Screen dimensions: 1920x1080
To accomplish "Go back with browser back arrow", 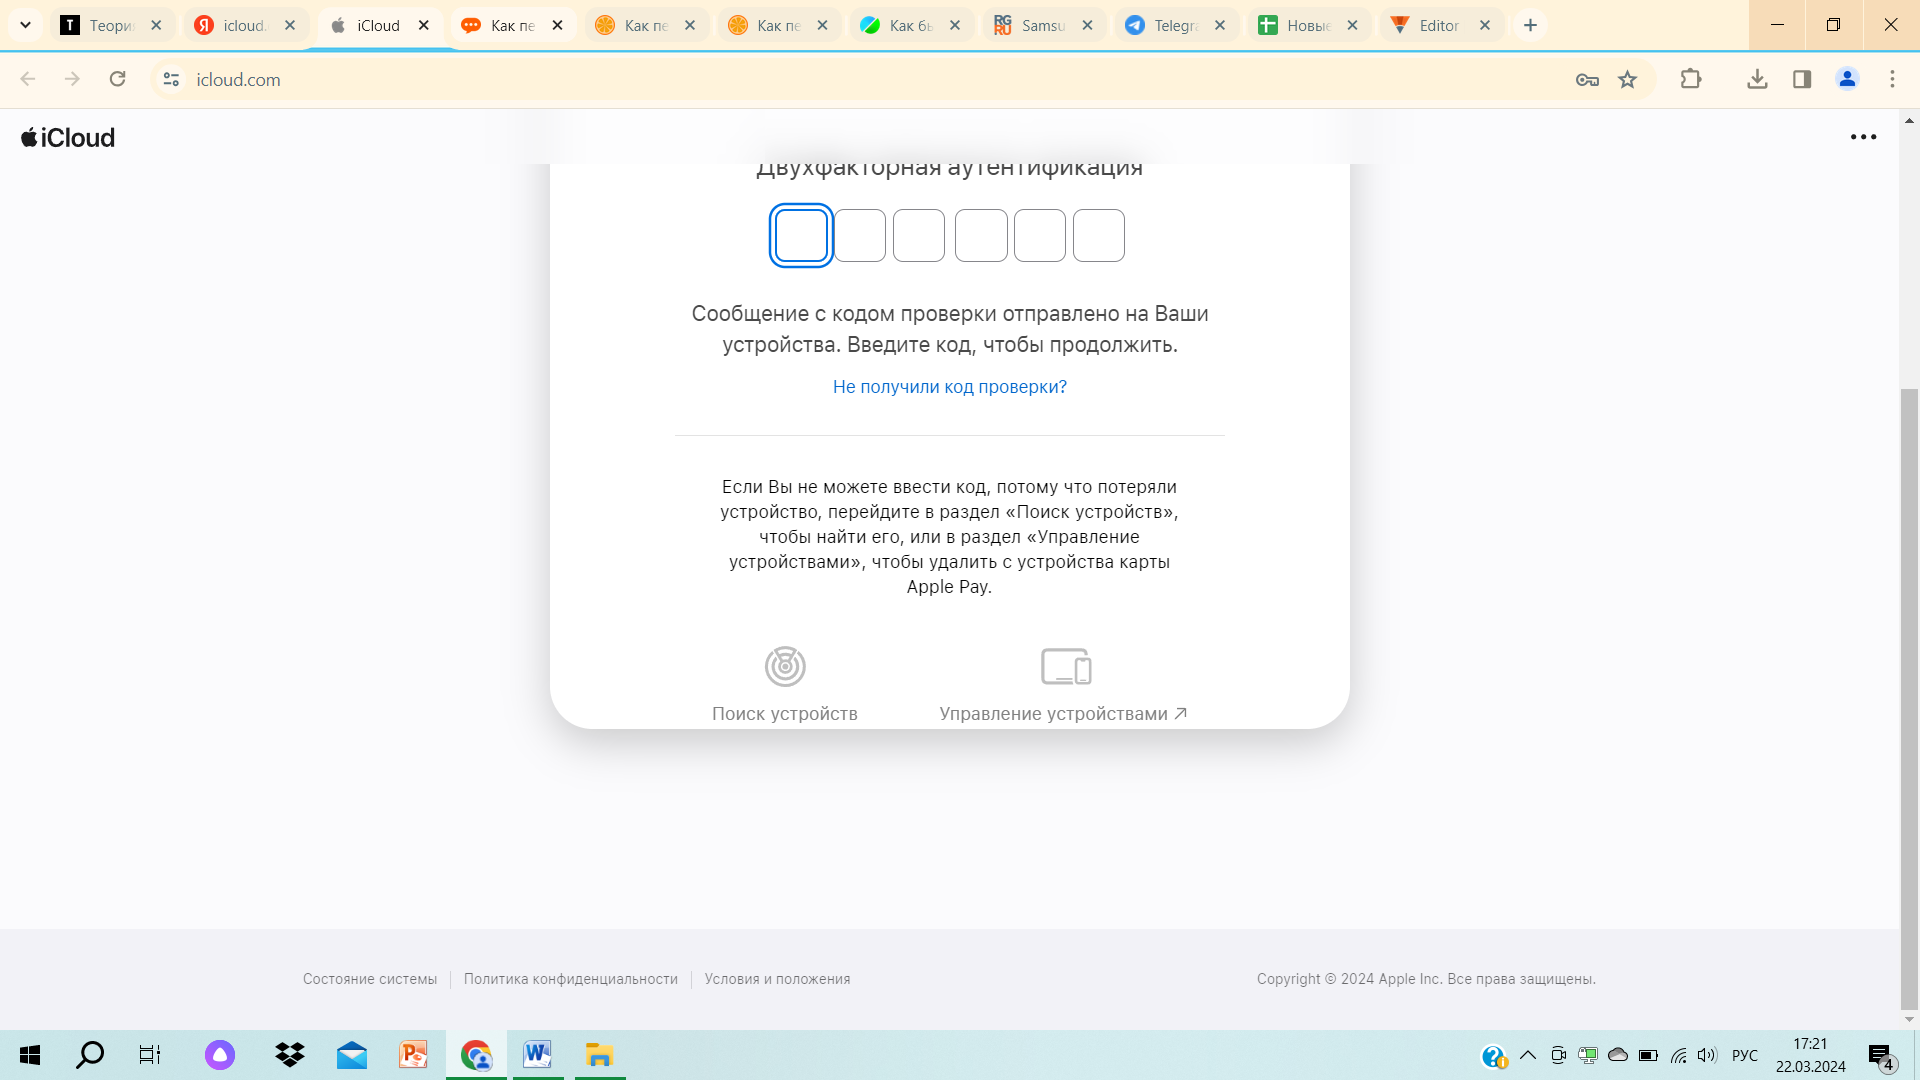I will pyautogui.click(x=28, y=79).
